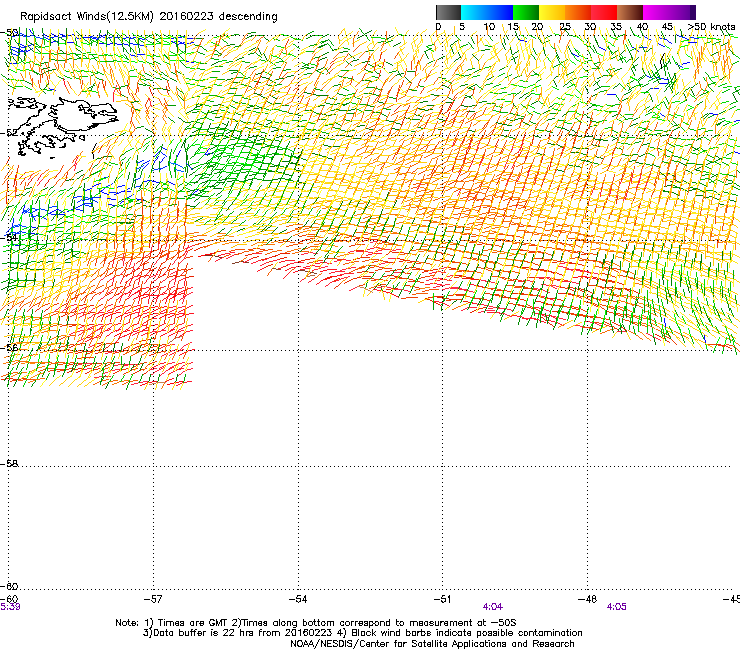Pick the brown 35-40 knots legend segment

pos(630,12)
